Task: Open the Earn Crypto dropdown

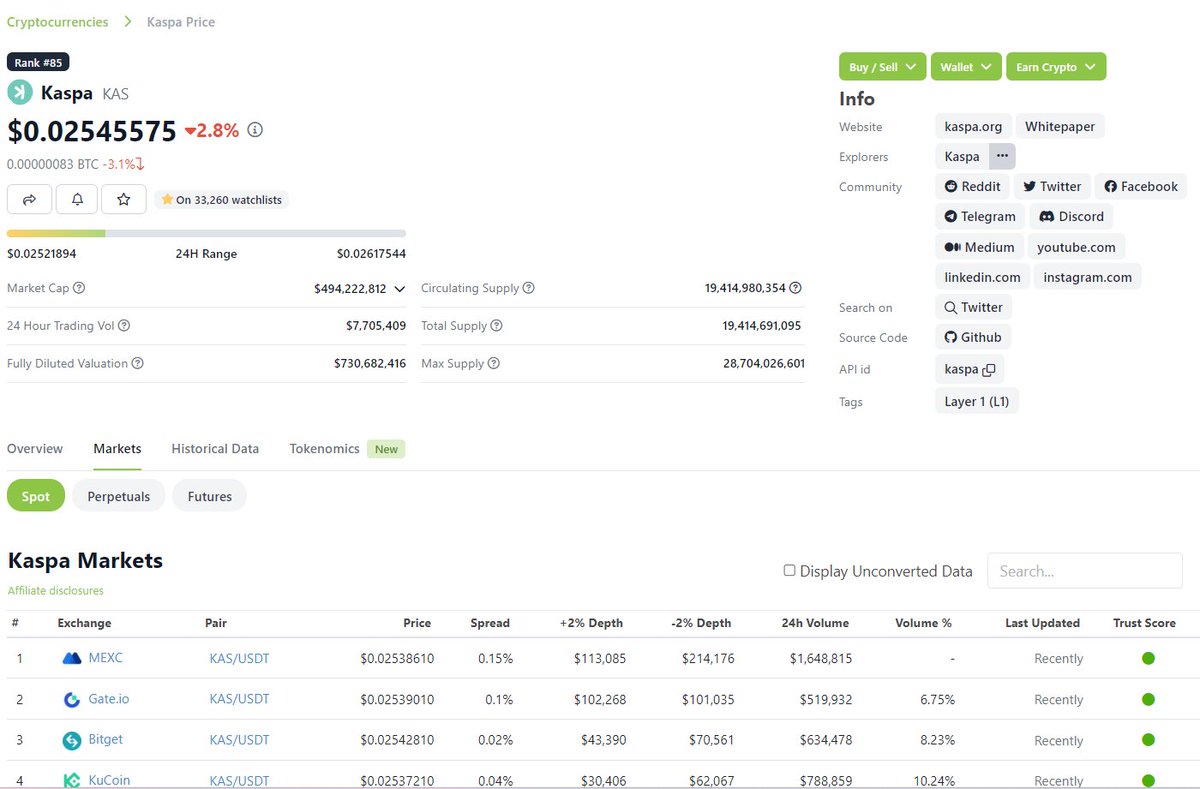Action: click(1056, 67)
